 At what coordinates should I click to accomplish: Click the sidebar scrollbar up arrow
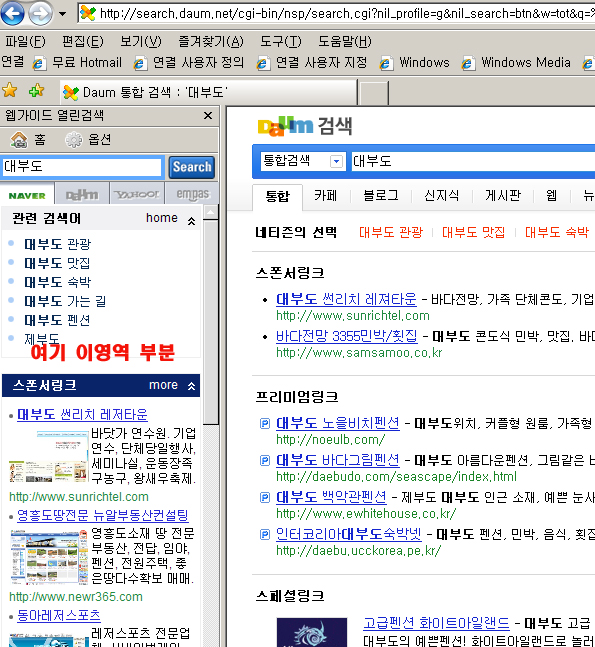coord(211,212)
